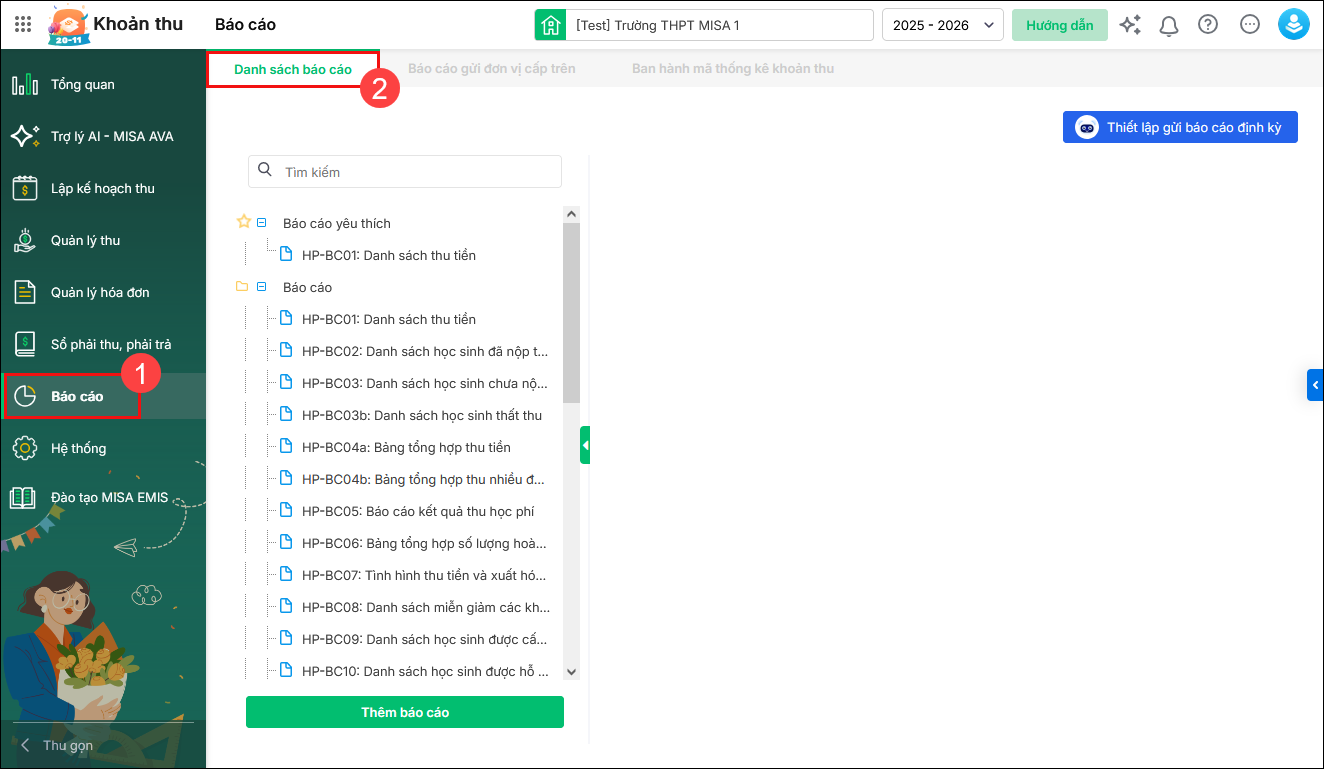Click document icon of HP-BC05 report
Screen dimensions: 1324x769
[x=286, y=510]
